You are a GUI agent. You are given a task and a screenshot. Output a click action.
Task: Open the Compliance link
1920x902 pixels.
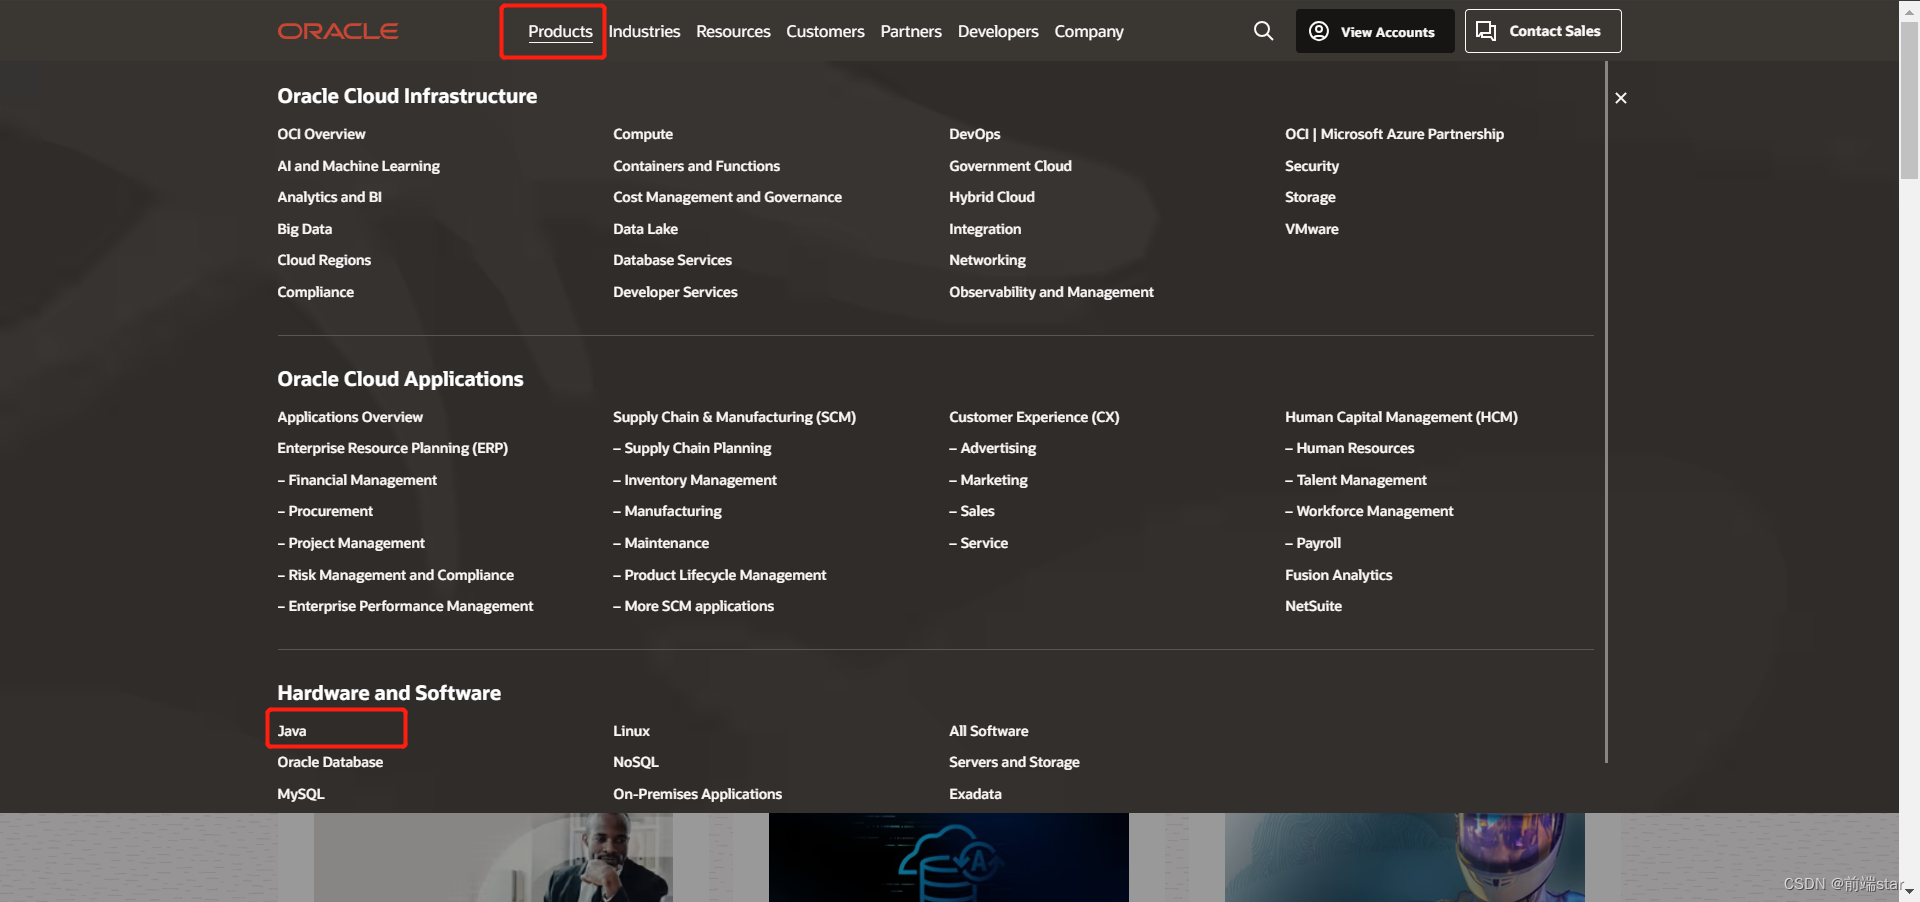(315, 292)
